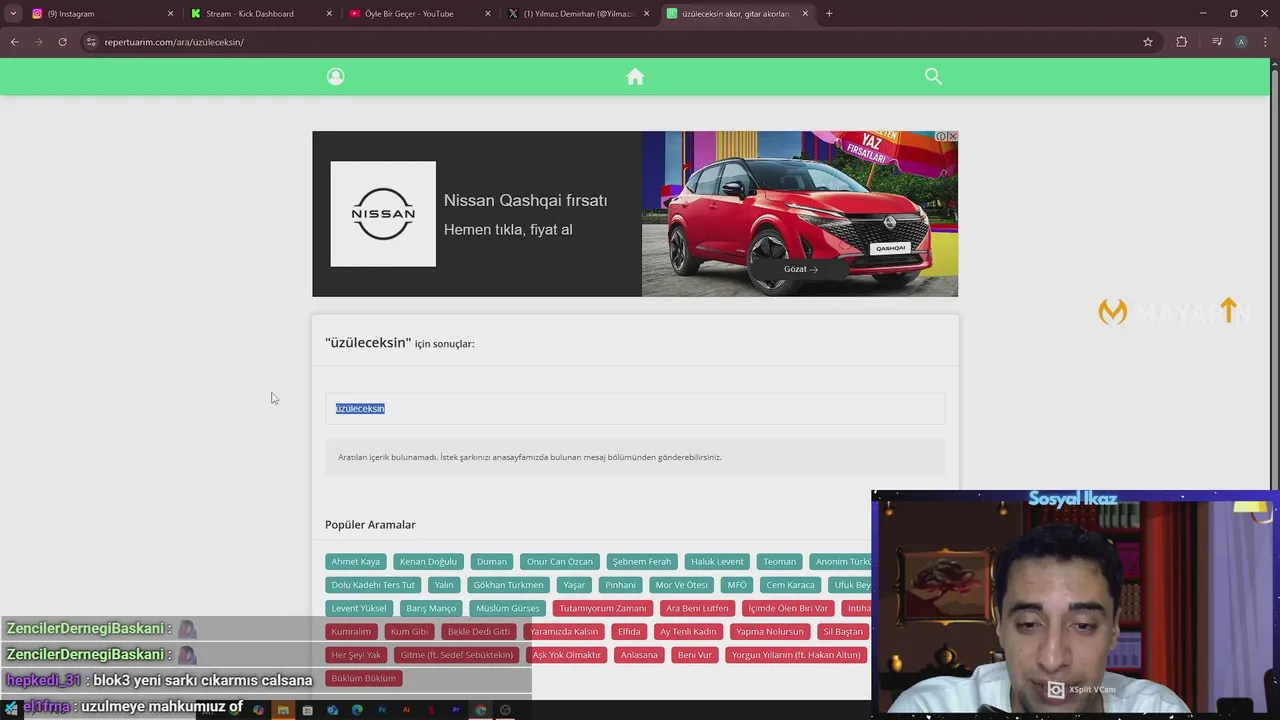Click the Gözat button on the ad
Image resolution: width=1280 pixels, height=720 pixels.
click(800, 269)
